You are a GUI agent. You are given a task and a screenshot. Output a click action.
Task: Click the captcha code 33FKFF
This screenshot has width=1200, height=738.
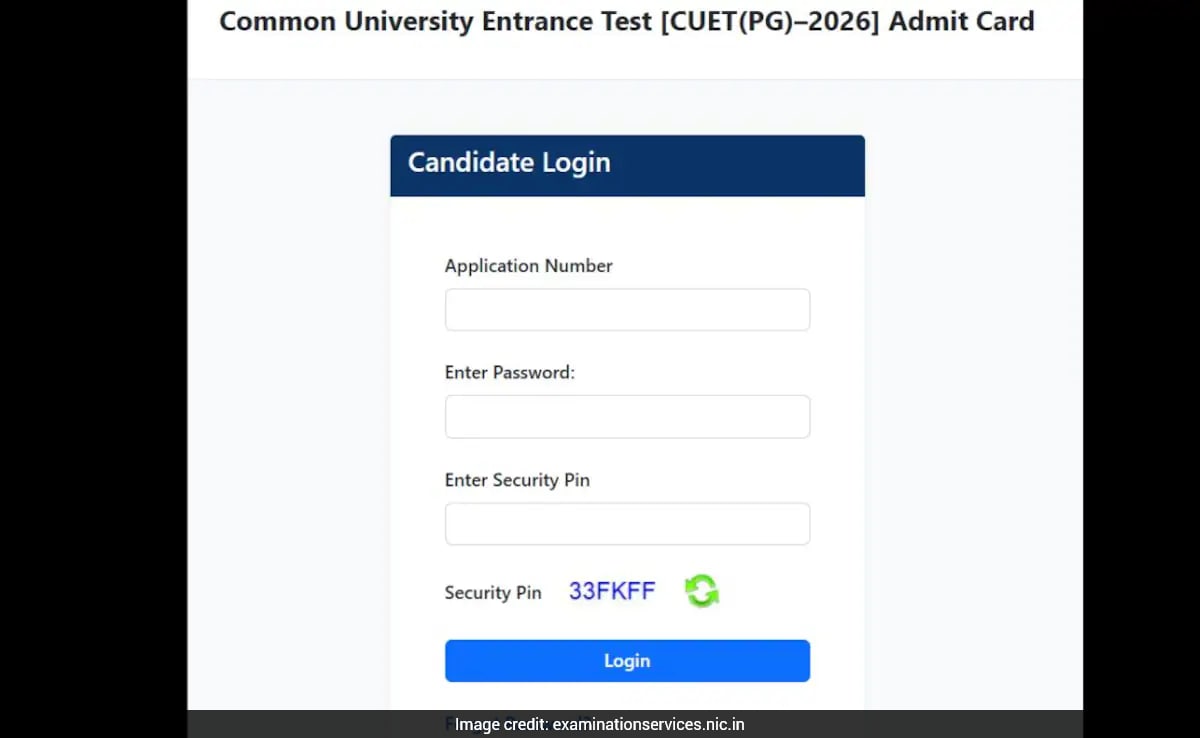[x=612, y=591]
